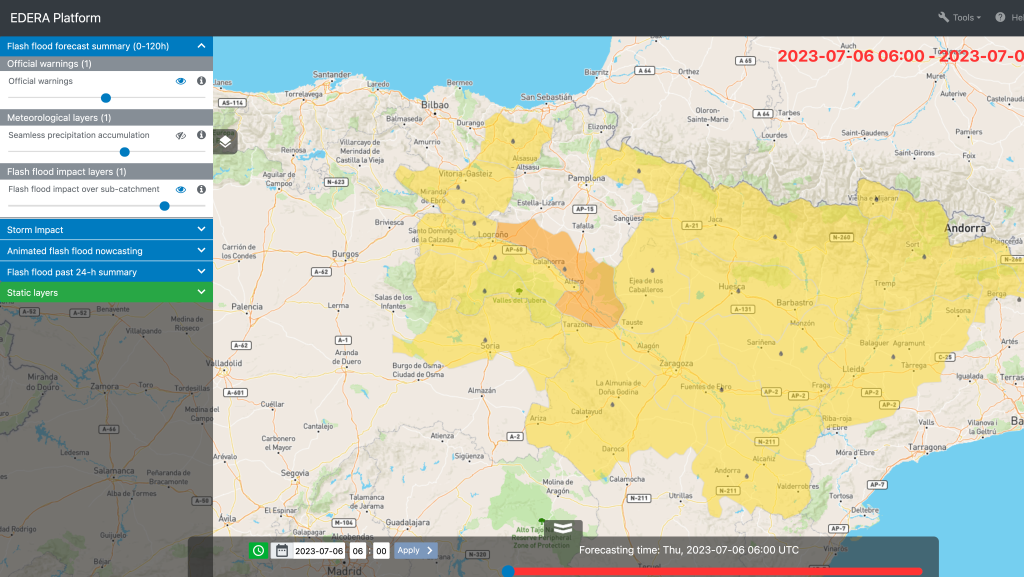The image size is (1024, 577).
Task: Collapse the bottom time panel chevron
Action: pos(563,528)
